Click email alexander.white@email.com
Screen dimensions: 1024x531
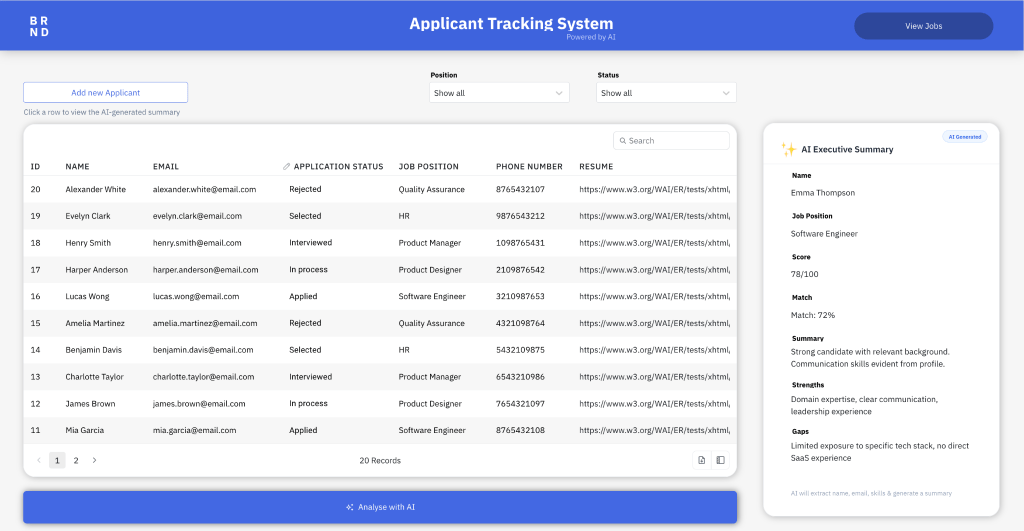tap(204, 189)
